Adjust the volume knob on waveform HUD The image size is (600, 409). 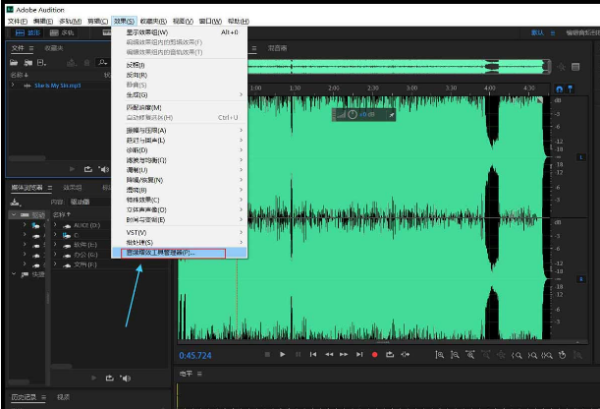click(x=352, y=114)
